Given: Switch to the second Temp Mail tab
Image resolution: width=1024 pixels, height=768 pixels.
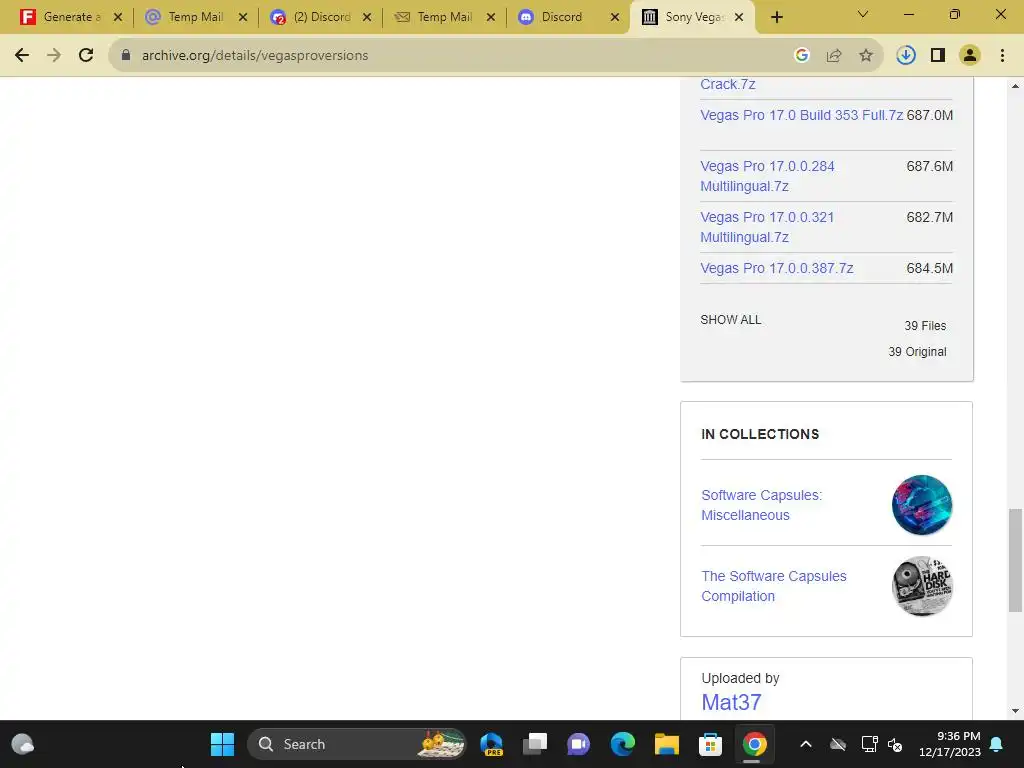Looking at the screenshot, I should pyautogui.click(x=436, y=17).
